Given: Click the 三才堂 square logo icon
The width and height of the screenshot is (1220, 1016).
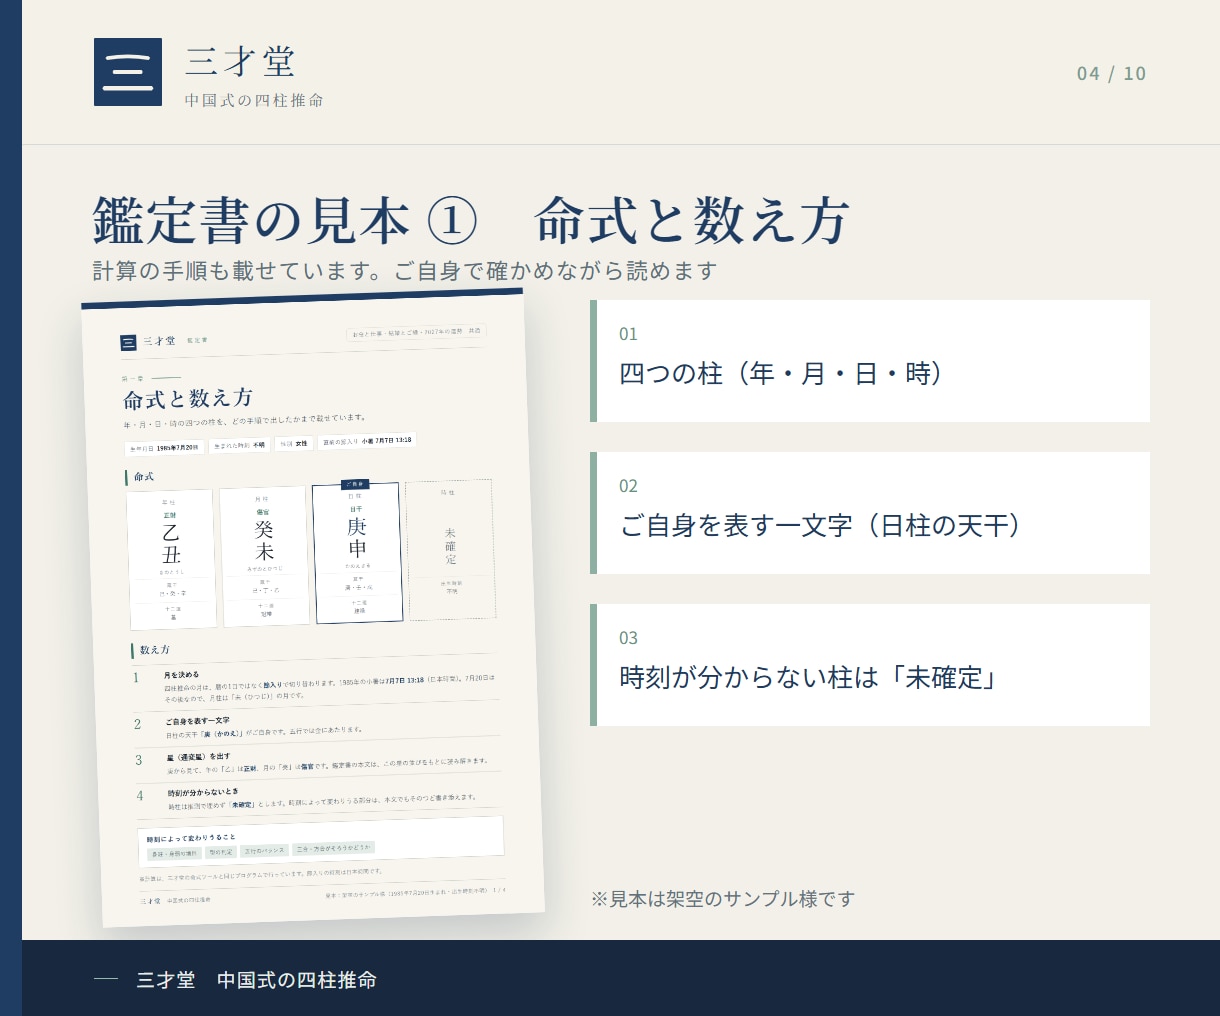Looking at the screenshot, I should [128, 72].
